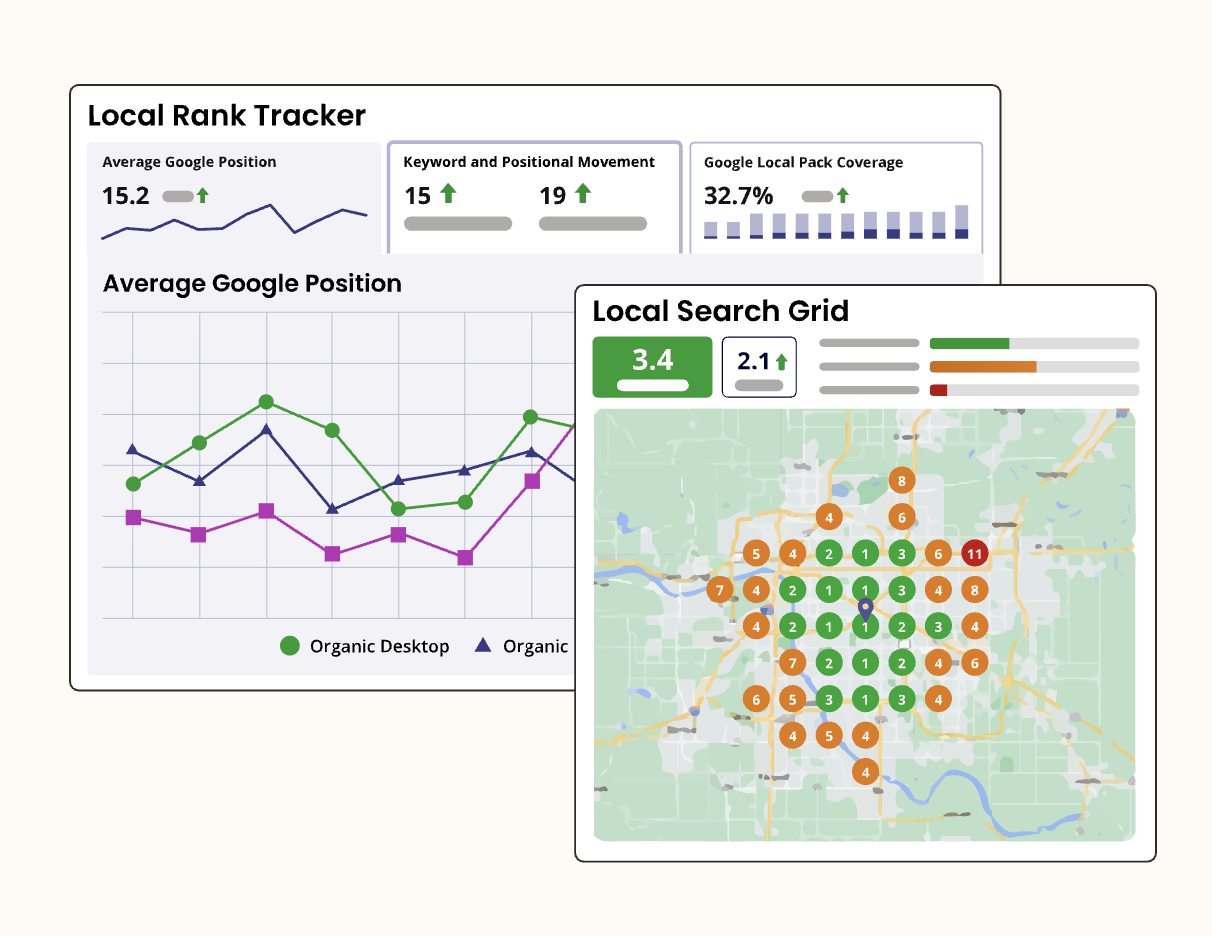The height and width of the screenshot is (936, 1212).
Task: Click the up arrow next to 32.7%
Action: coord(843,196)
